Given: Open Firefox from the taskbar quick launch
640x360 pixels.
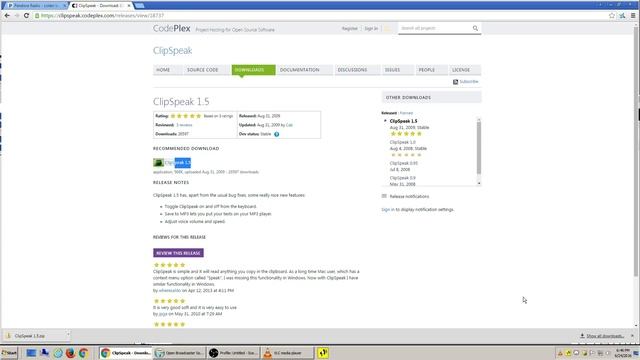Looking at the screenshot, I should click(x=70, y=353).
